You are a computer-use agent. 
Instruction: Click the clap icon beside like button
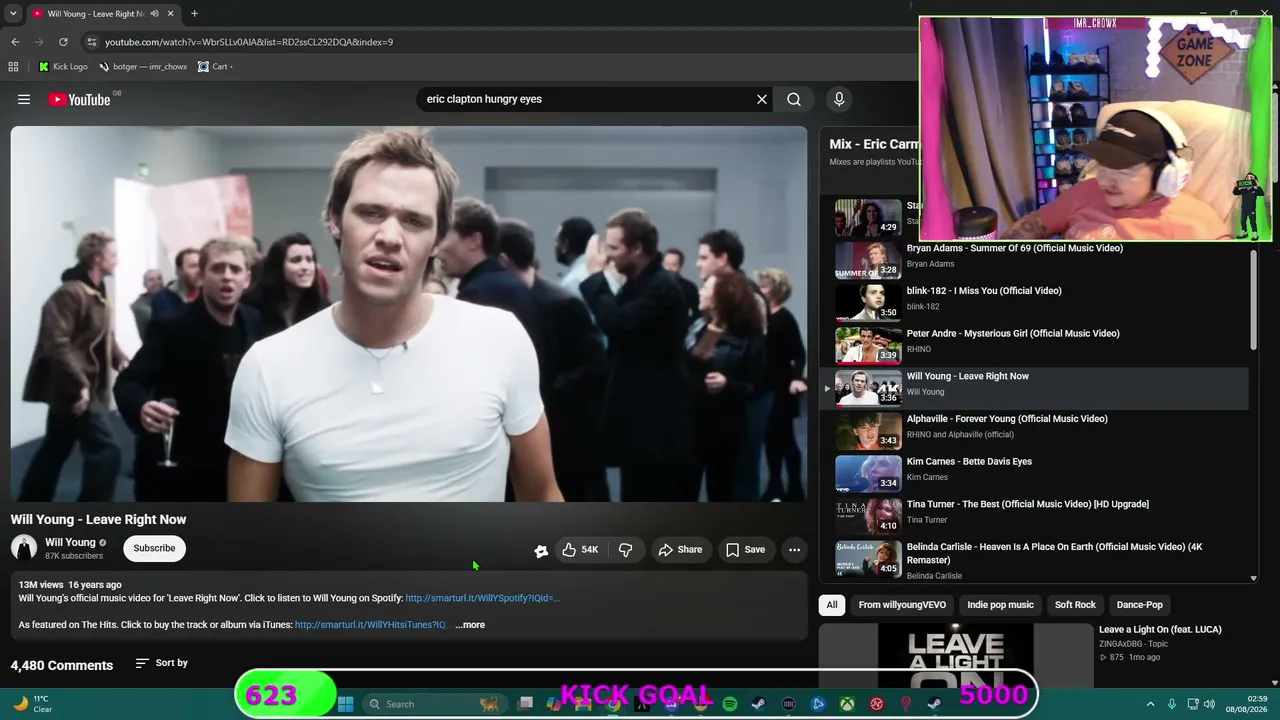(541, 550)
